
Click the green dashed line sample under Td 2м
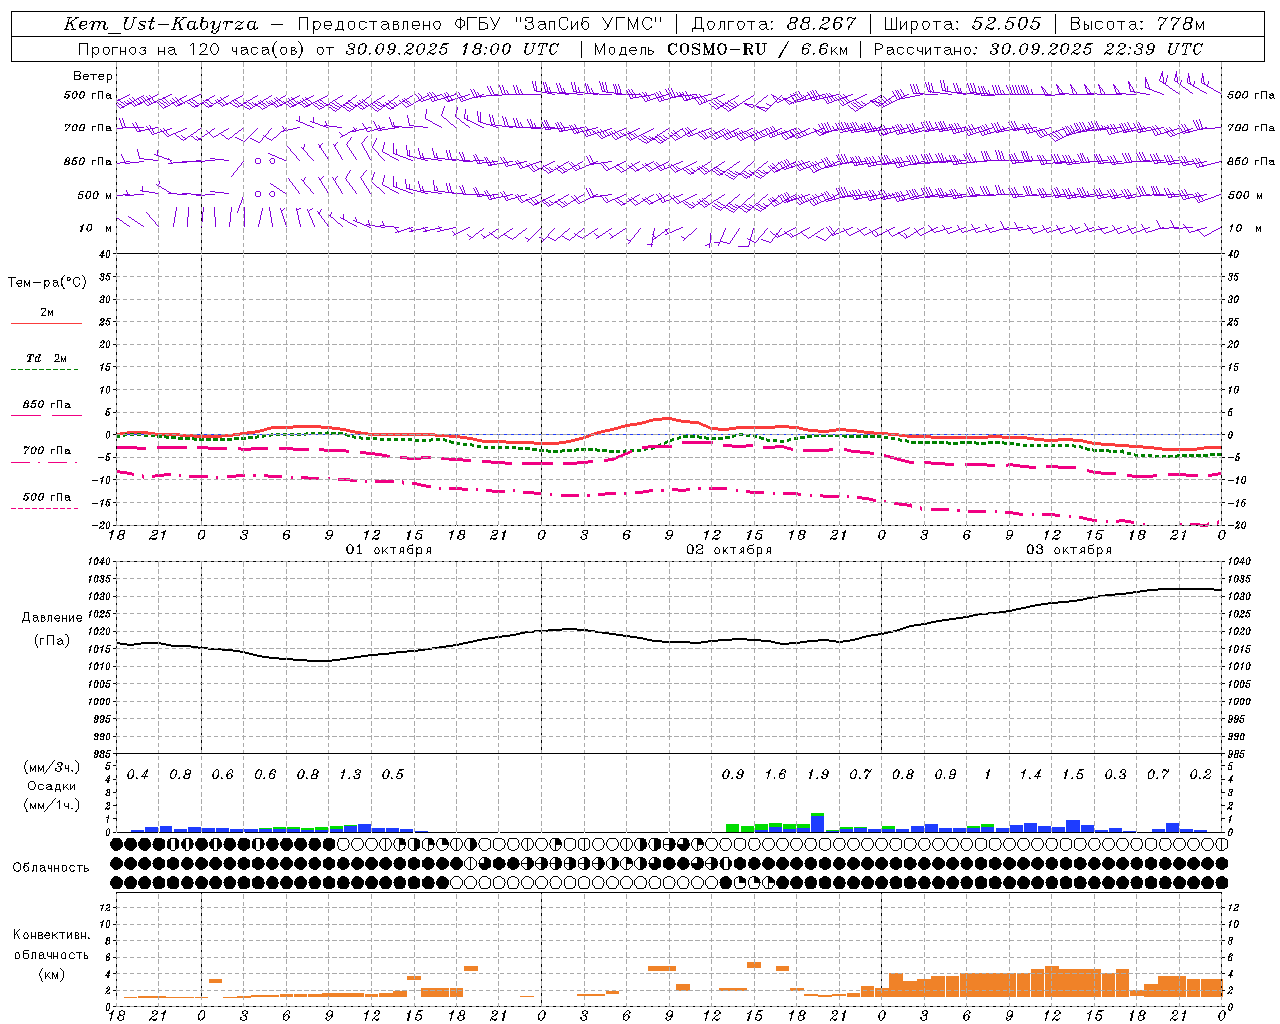coord(44,370)
